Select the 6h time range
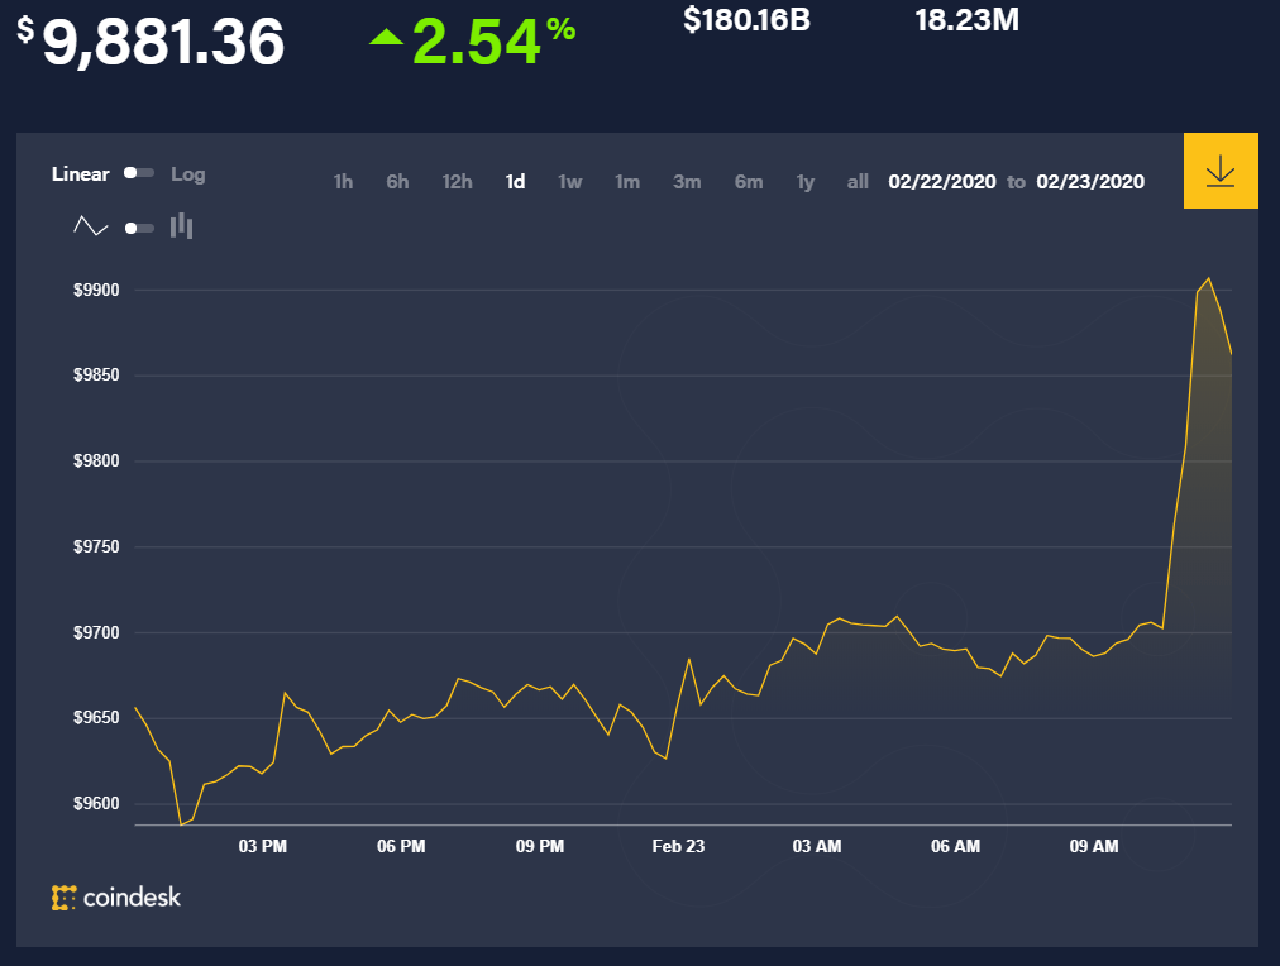Image resolution: width=1280 pixels, height=966 pixels. pos(398,181)
